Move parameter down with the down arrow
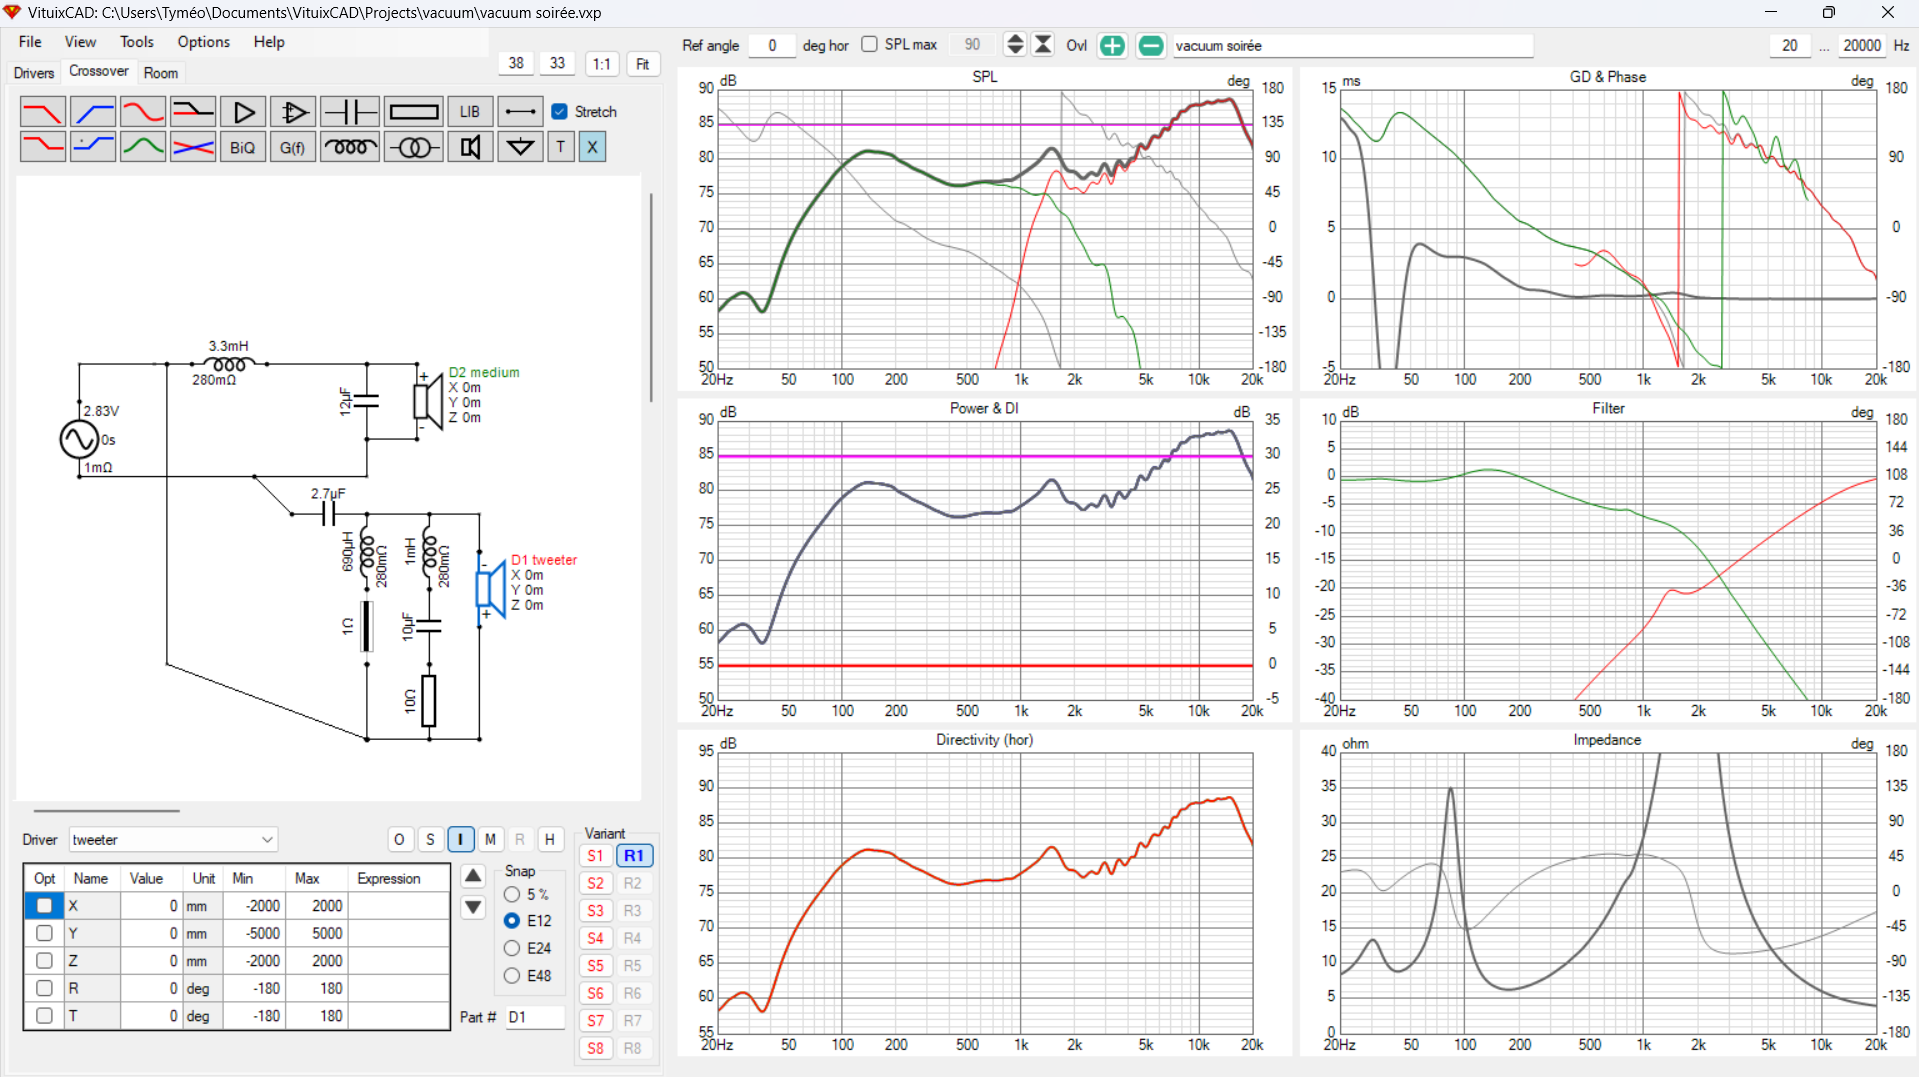 tap(474, 908)
